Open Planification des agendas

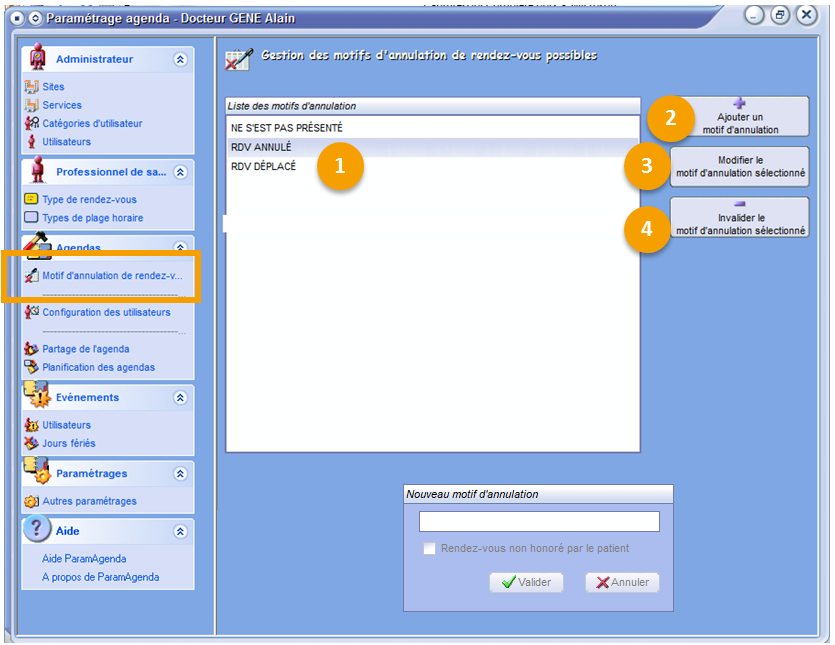tap(98, 367)
